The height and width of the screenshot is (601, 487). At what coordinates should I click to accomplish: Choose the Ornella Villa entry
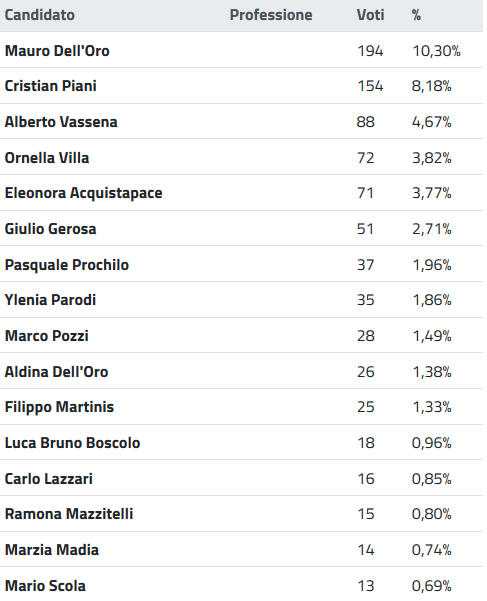click(47, 158)
